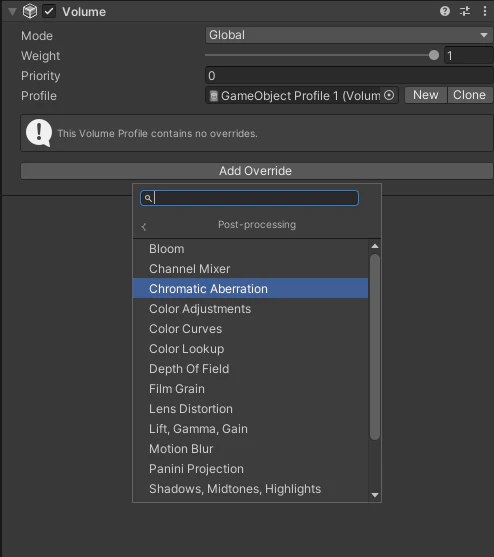Screen dimensions: 494x557
Task: Click the Weight property label
Action: (x=40, y=56)
